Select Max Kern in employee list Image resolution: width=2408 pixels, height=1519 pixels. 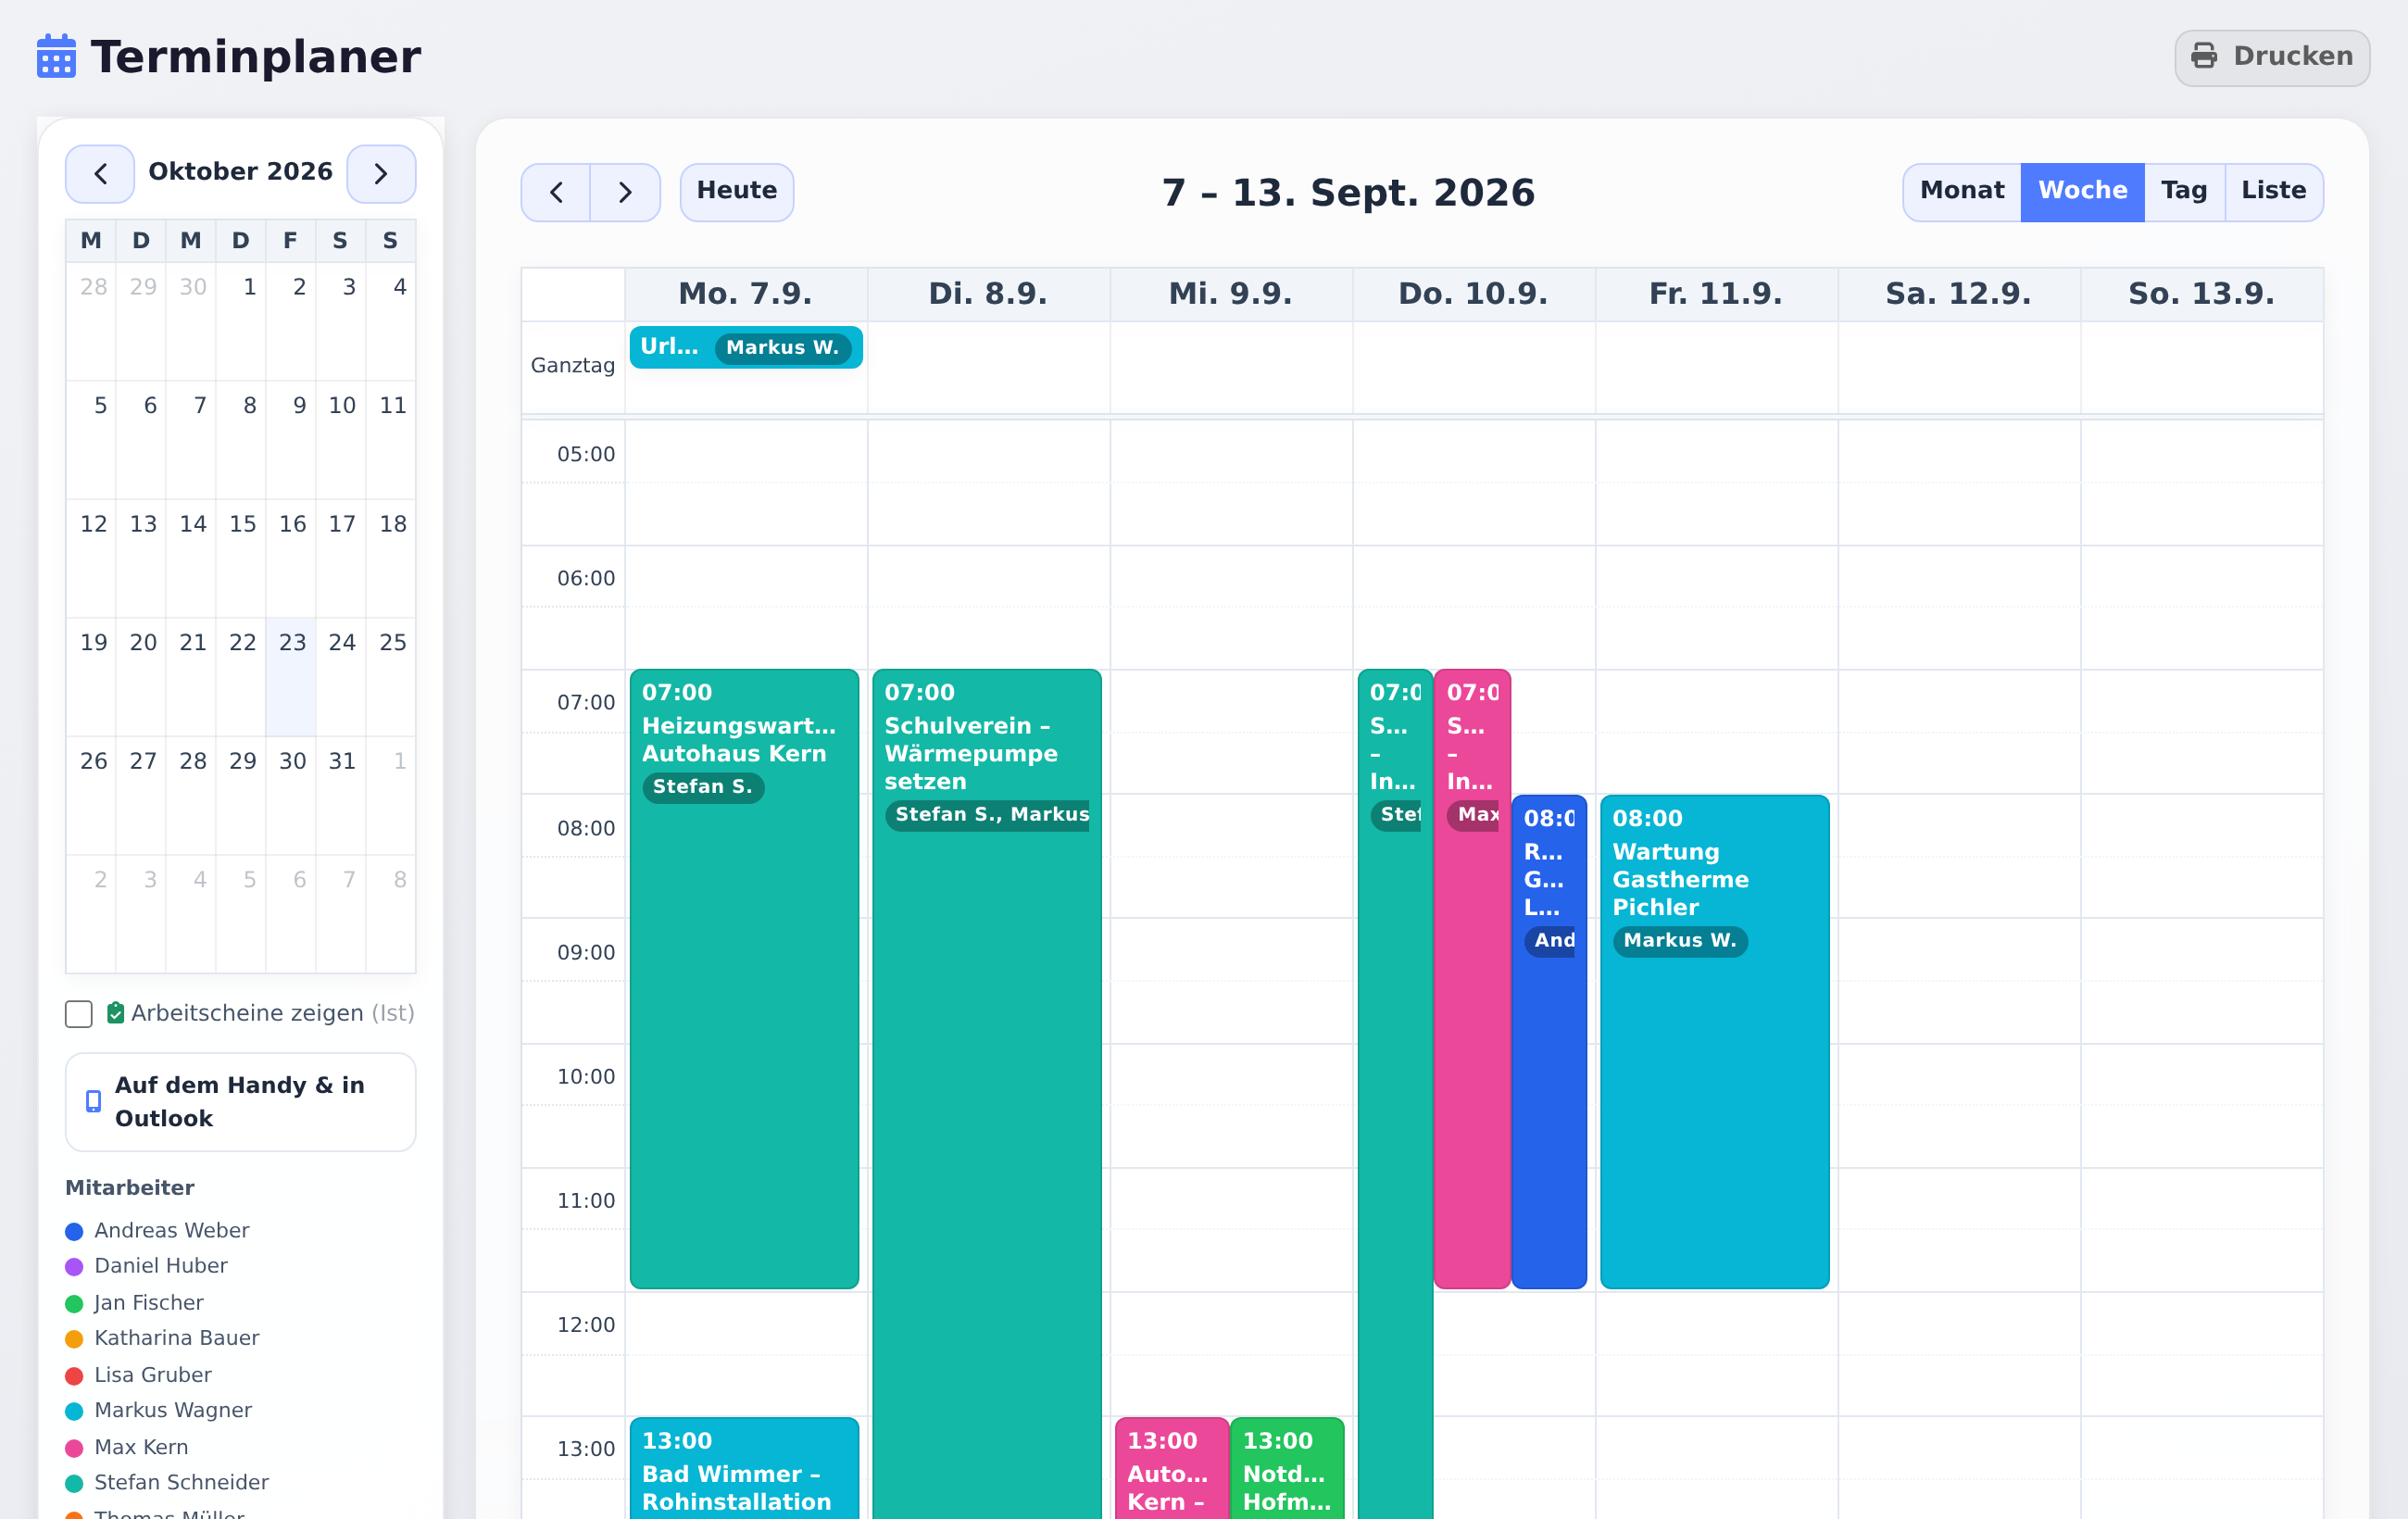pyautogui.click(x=141, y=1447)
